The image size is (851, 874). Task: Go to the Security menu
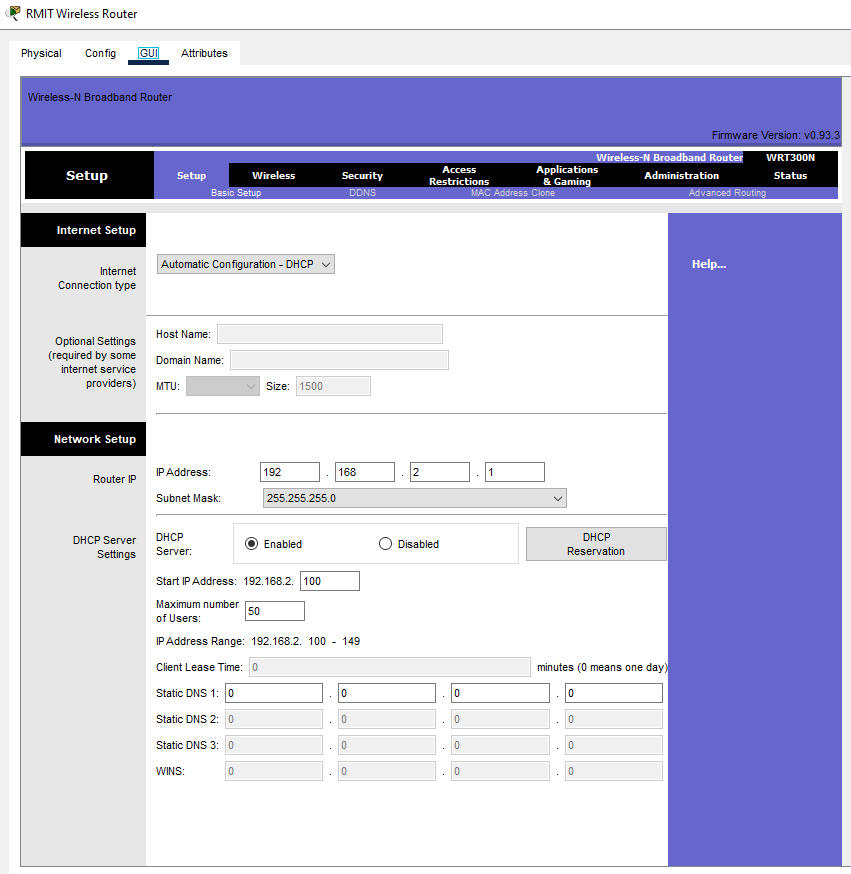[x=362, y=176]
